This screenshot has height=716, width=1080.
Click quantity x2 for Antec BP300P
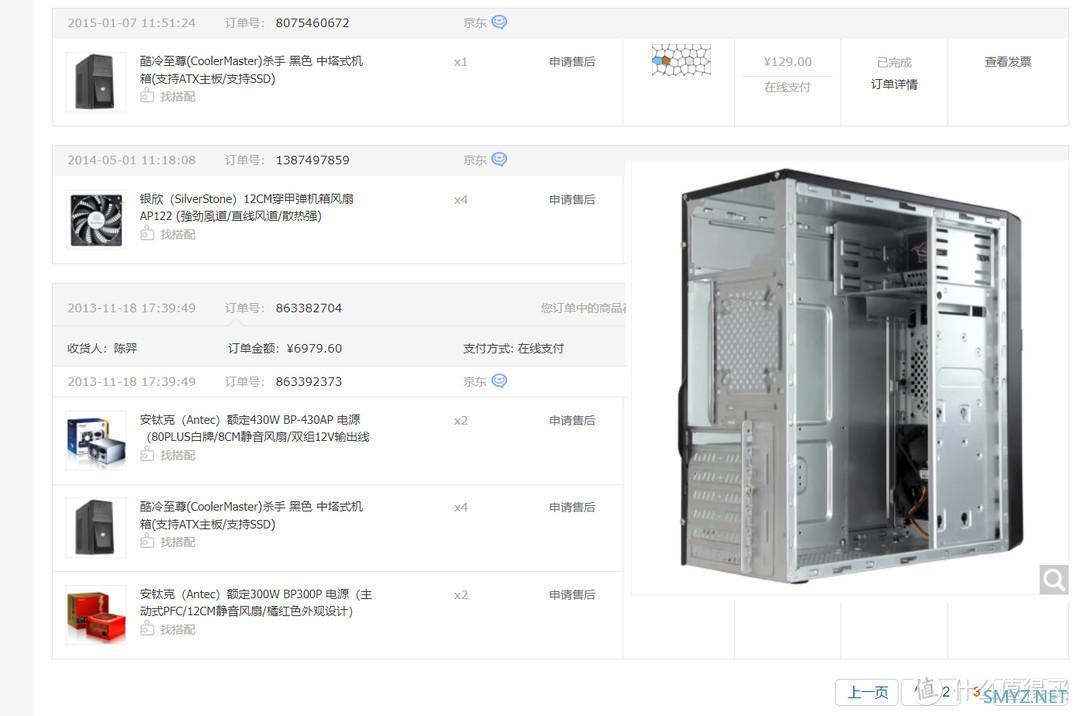point(461,595)
